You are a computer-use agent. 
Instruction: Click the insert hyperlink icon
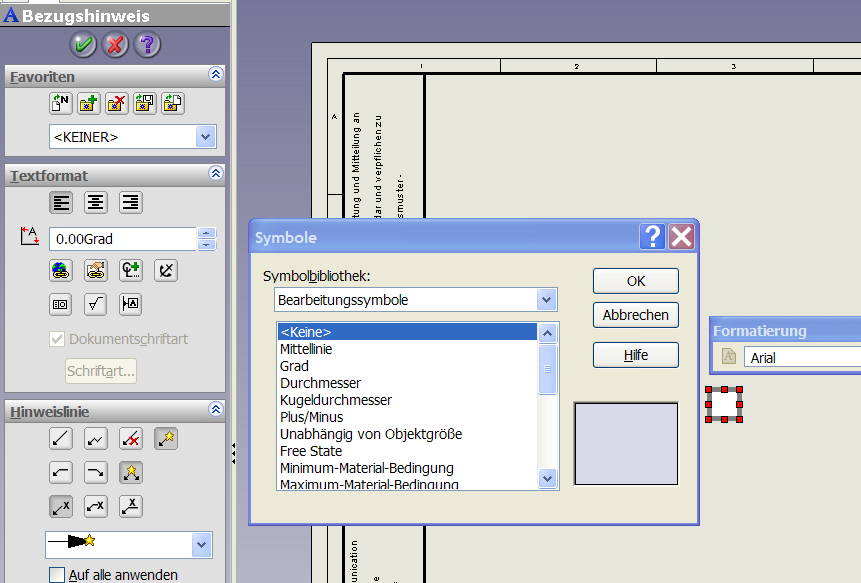tap(62, 270)
